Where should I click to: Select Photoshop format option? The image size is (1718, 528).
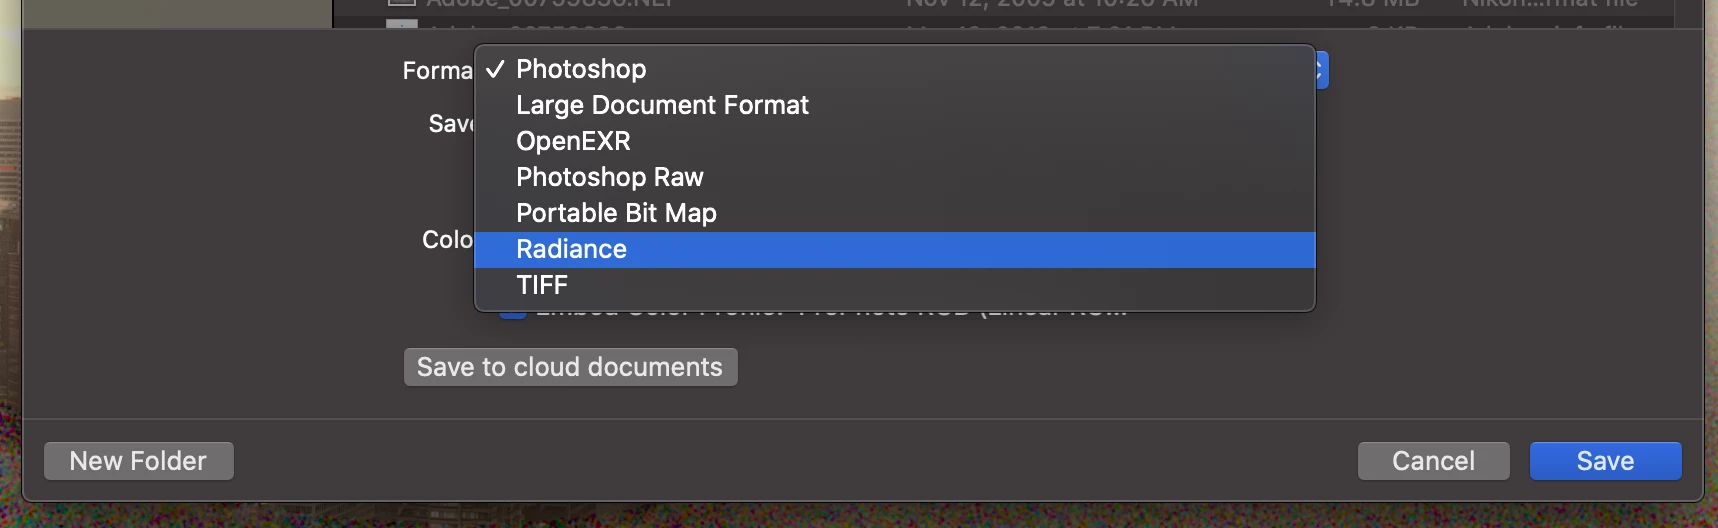tap(894, 69)
